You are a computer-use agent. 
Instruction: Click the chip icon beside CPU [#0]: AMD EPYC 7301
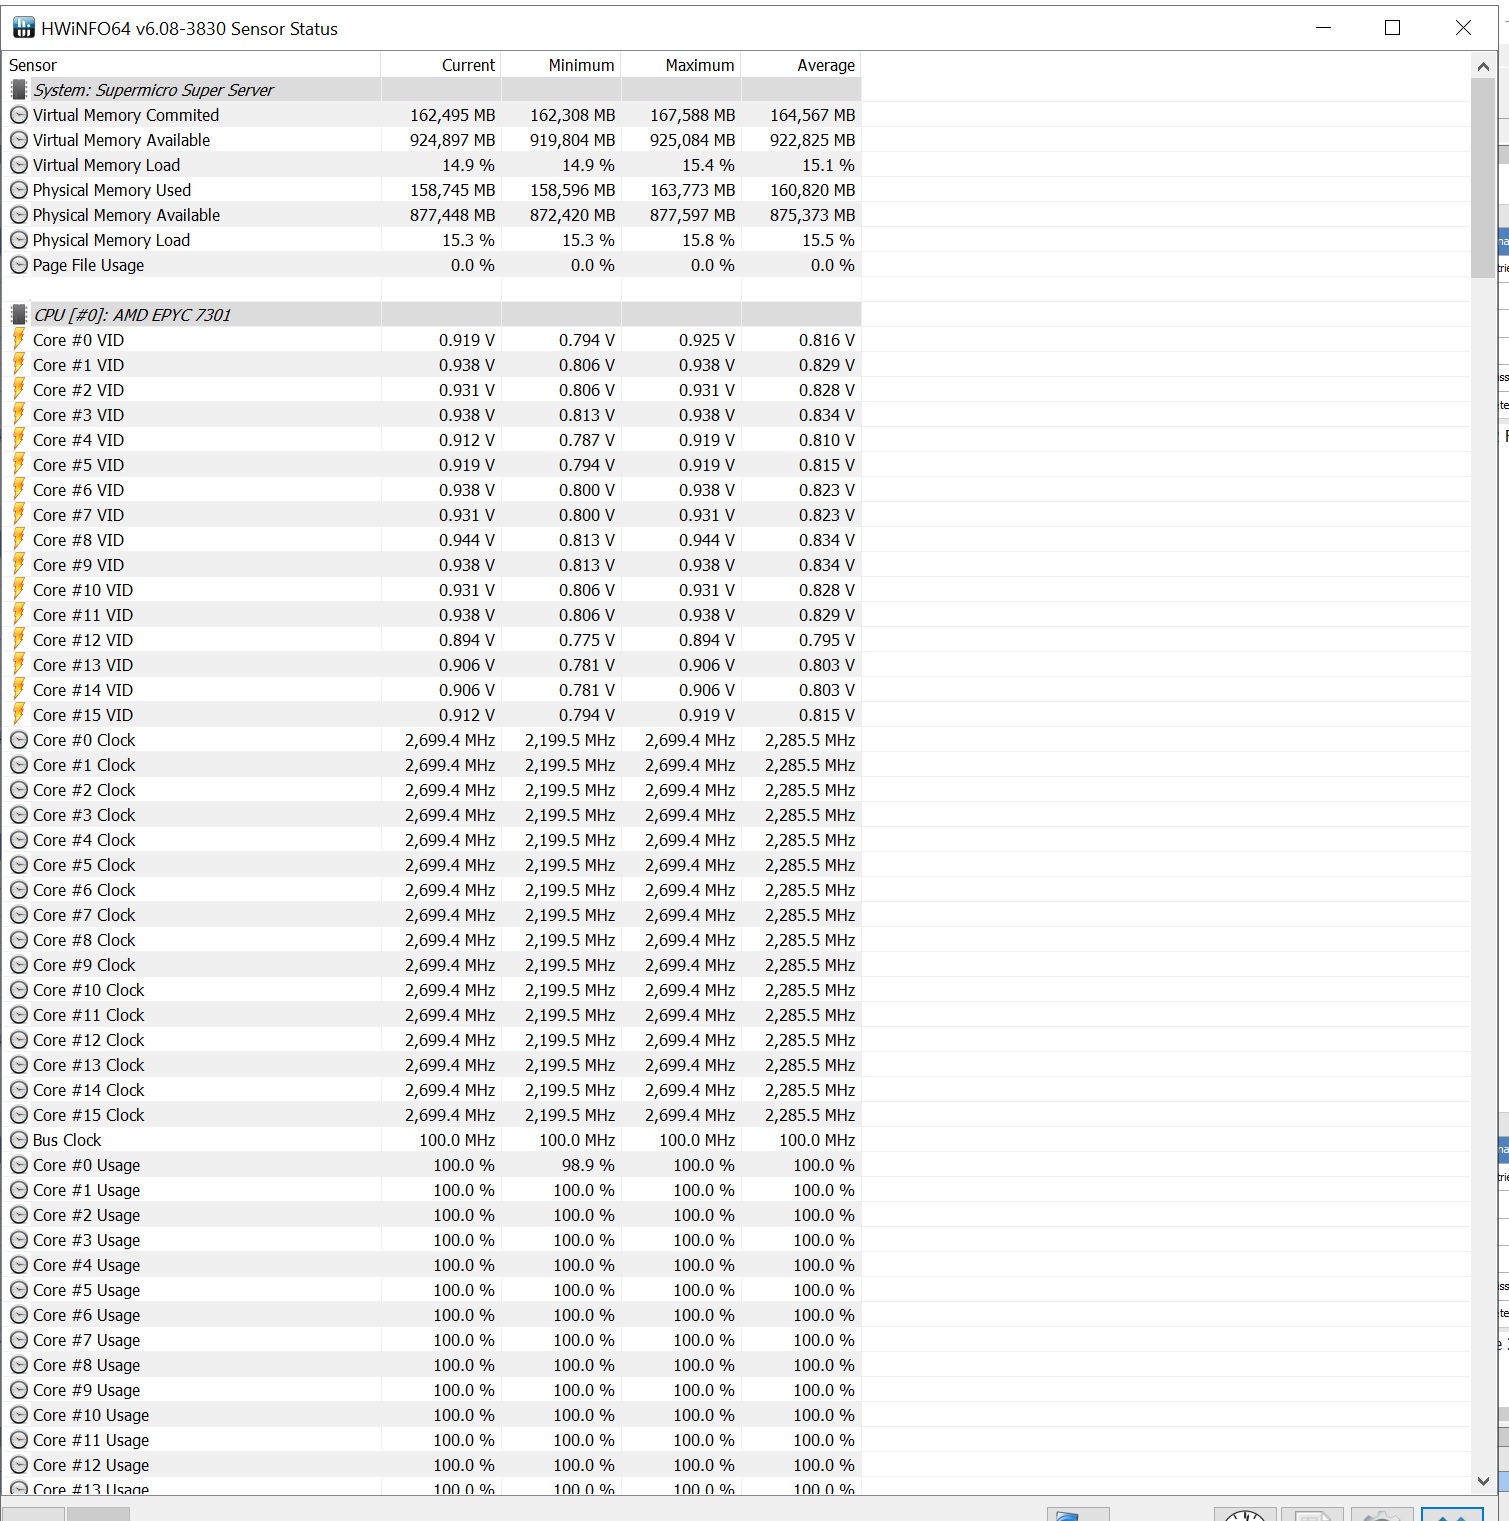point(19,315)
